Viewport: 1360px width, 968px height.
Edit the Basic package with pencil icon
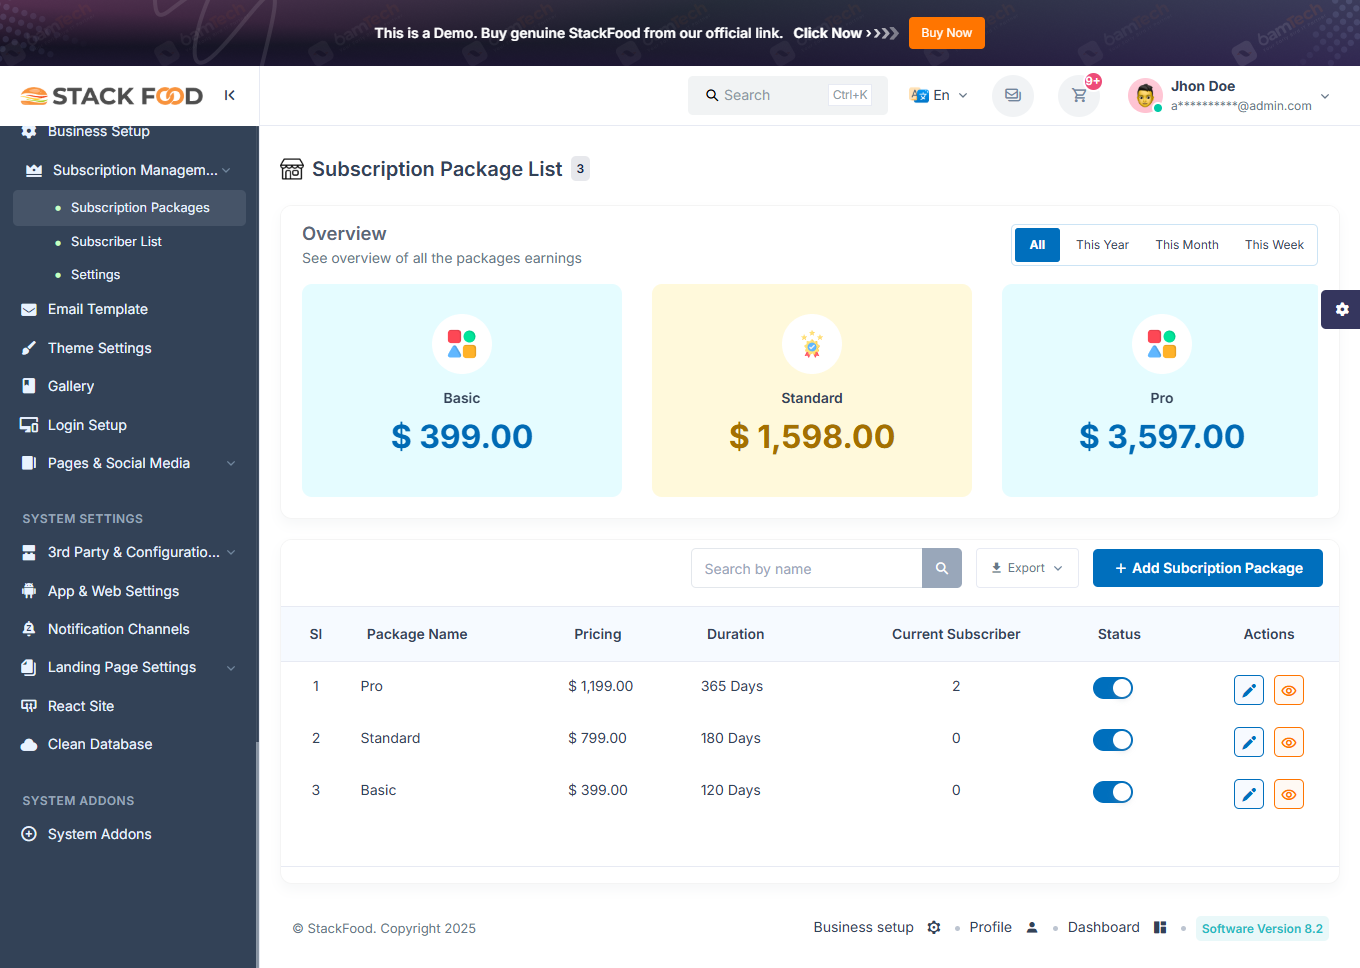tap(1248, 794)
